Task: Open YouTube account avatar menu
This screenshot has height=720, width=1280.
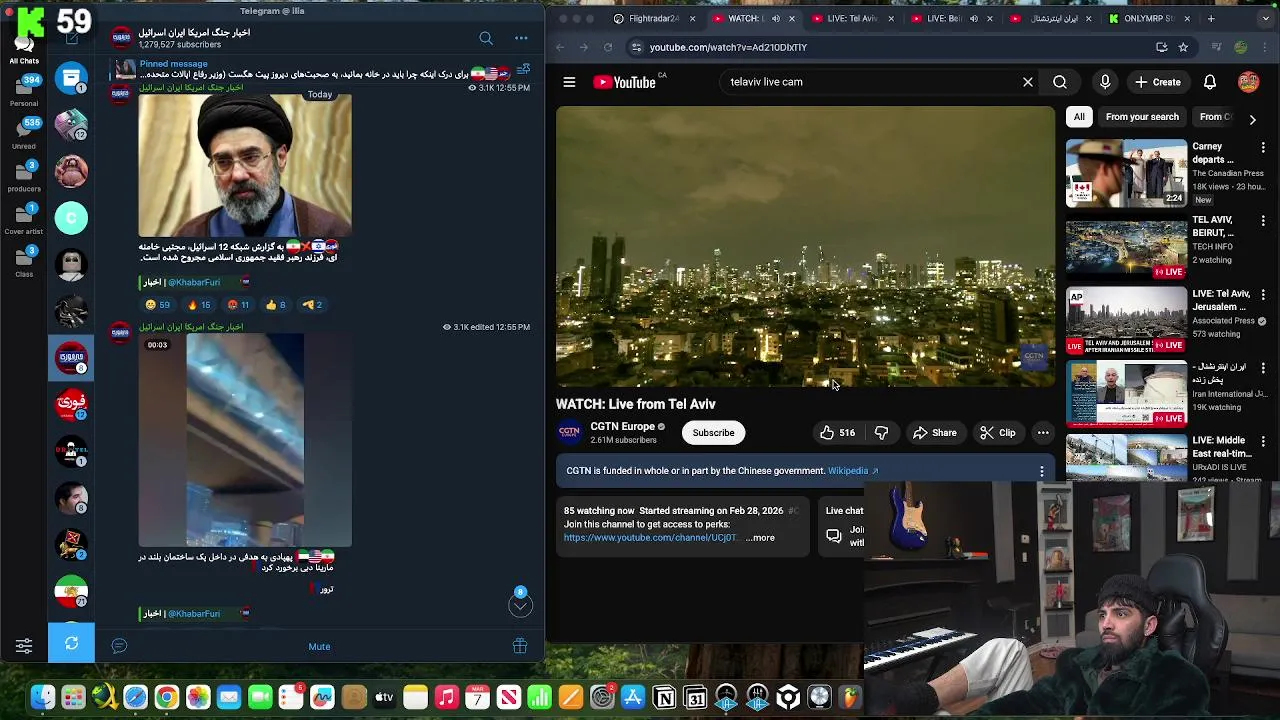Action: [x=1249, y=82]
